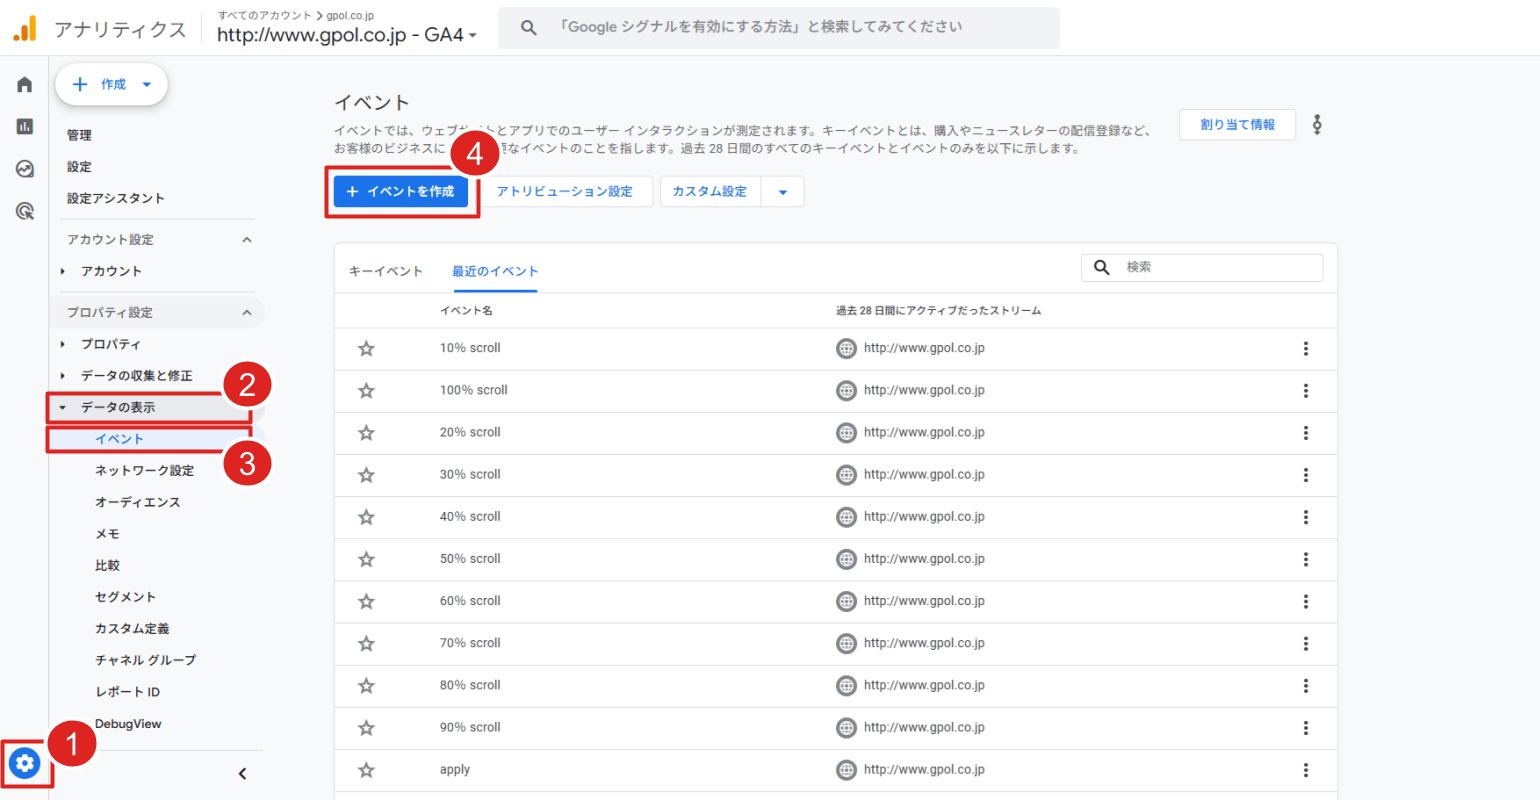The height and width of the screenshot is (800, 1540).
Task: Click the magnifier icon in the top search bar
Action: [x=529, y=27]
